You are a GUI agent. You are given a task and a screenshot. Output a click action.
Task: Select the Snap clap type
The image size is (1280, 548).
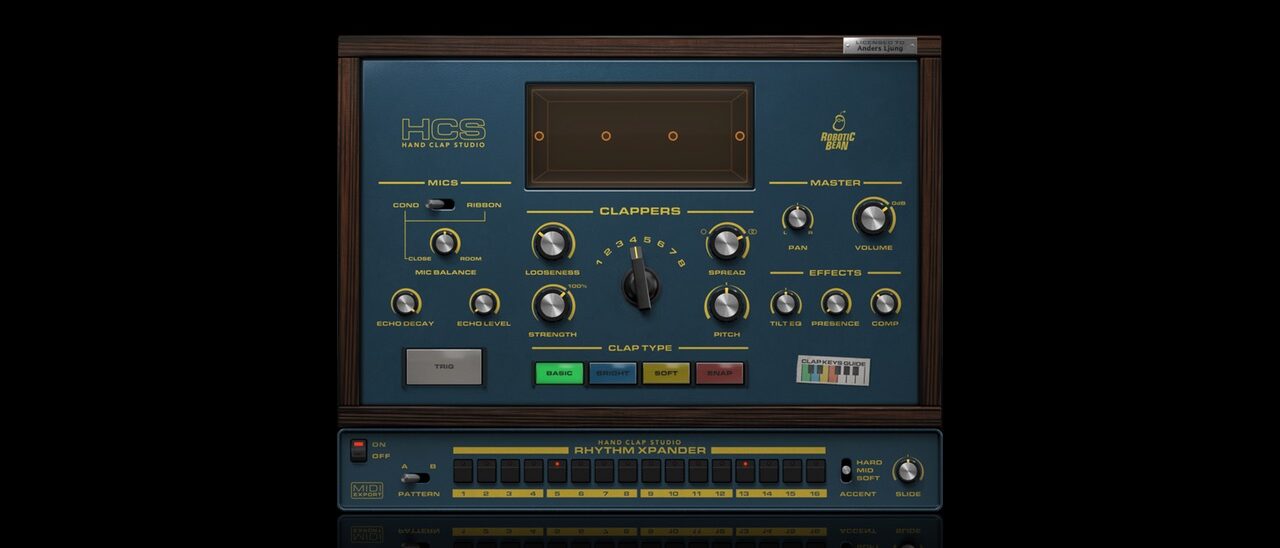point(720,373)
